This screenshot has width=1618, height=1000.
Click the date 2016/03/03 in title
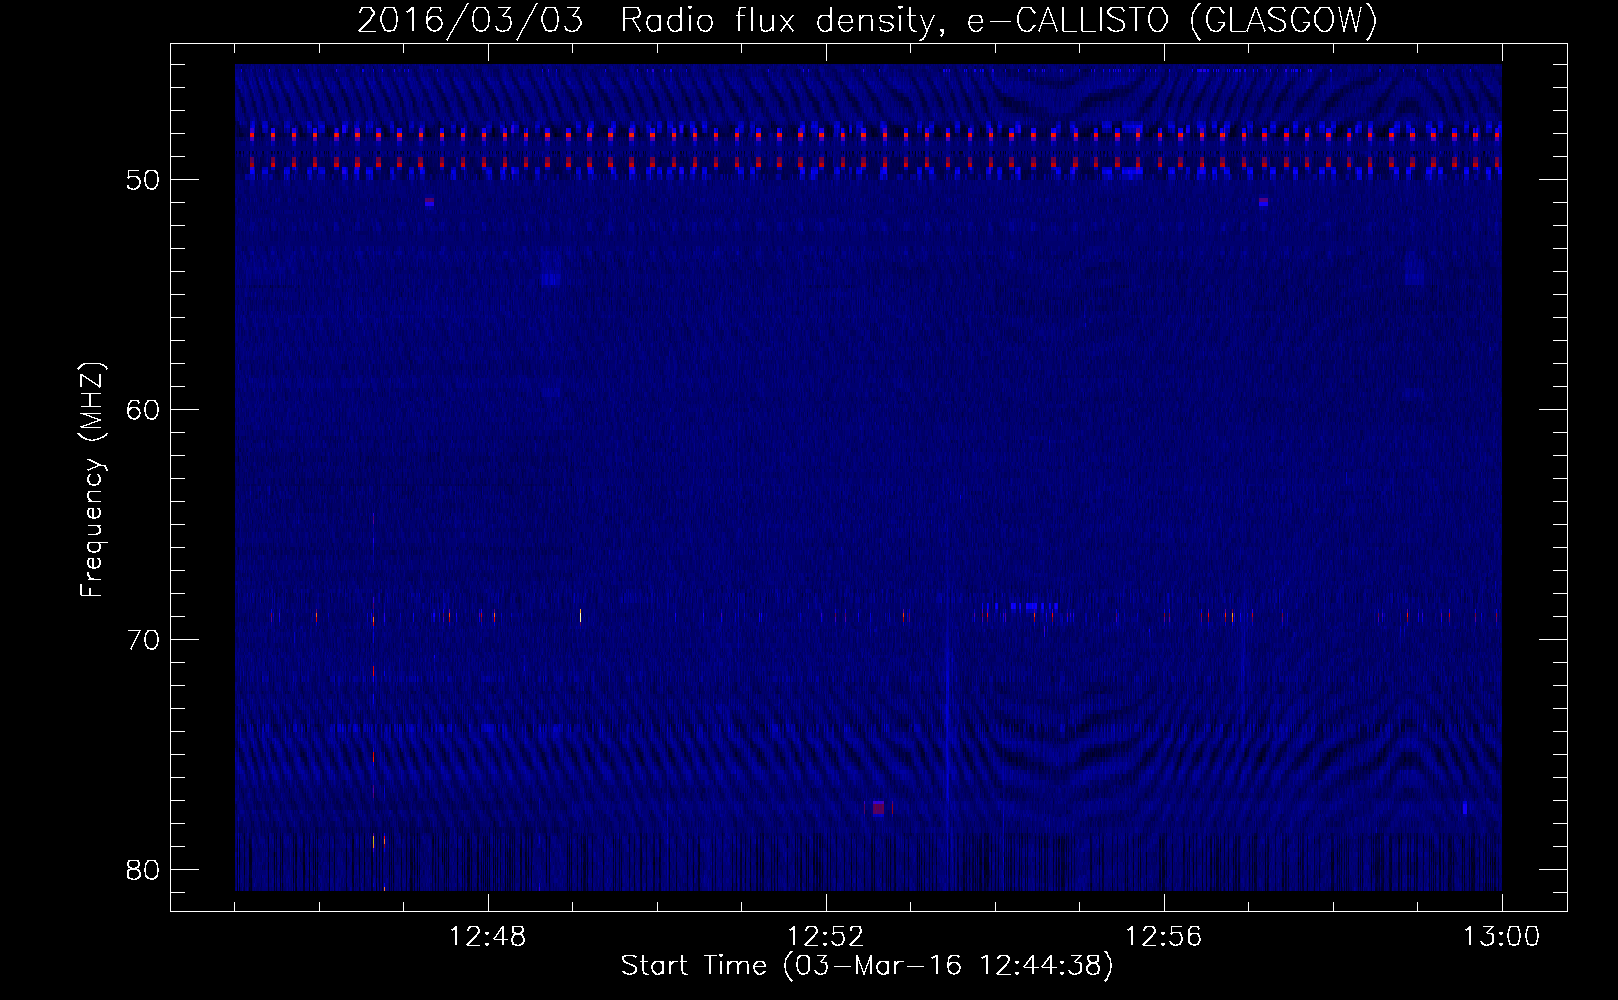[470, 20]
